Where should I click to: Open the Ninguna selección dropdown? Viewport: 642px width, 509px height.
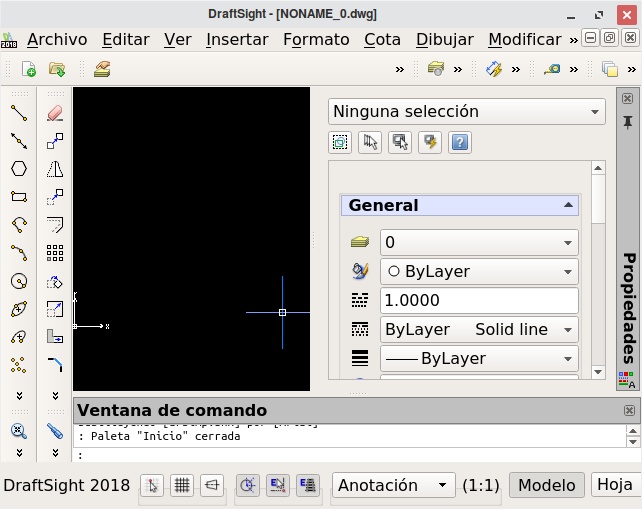(x=467, y=111)
